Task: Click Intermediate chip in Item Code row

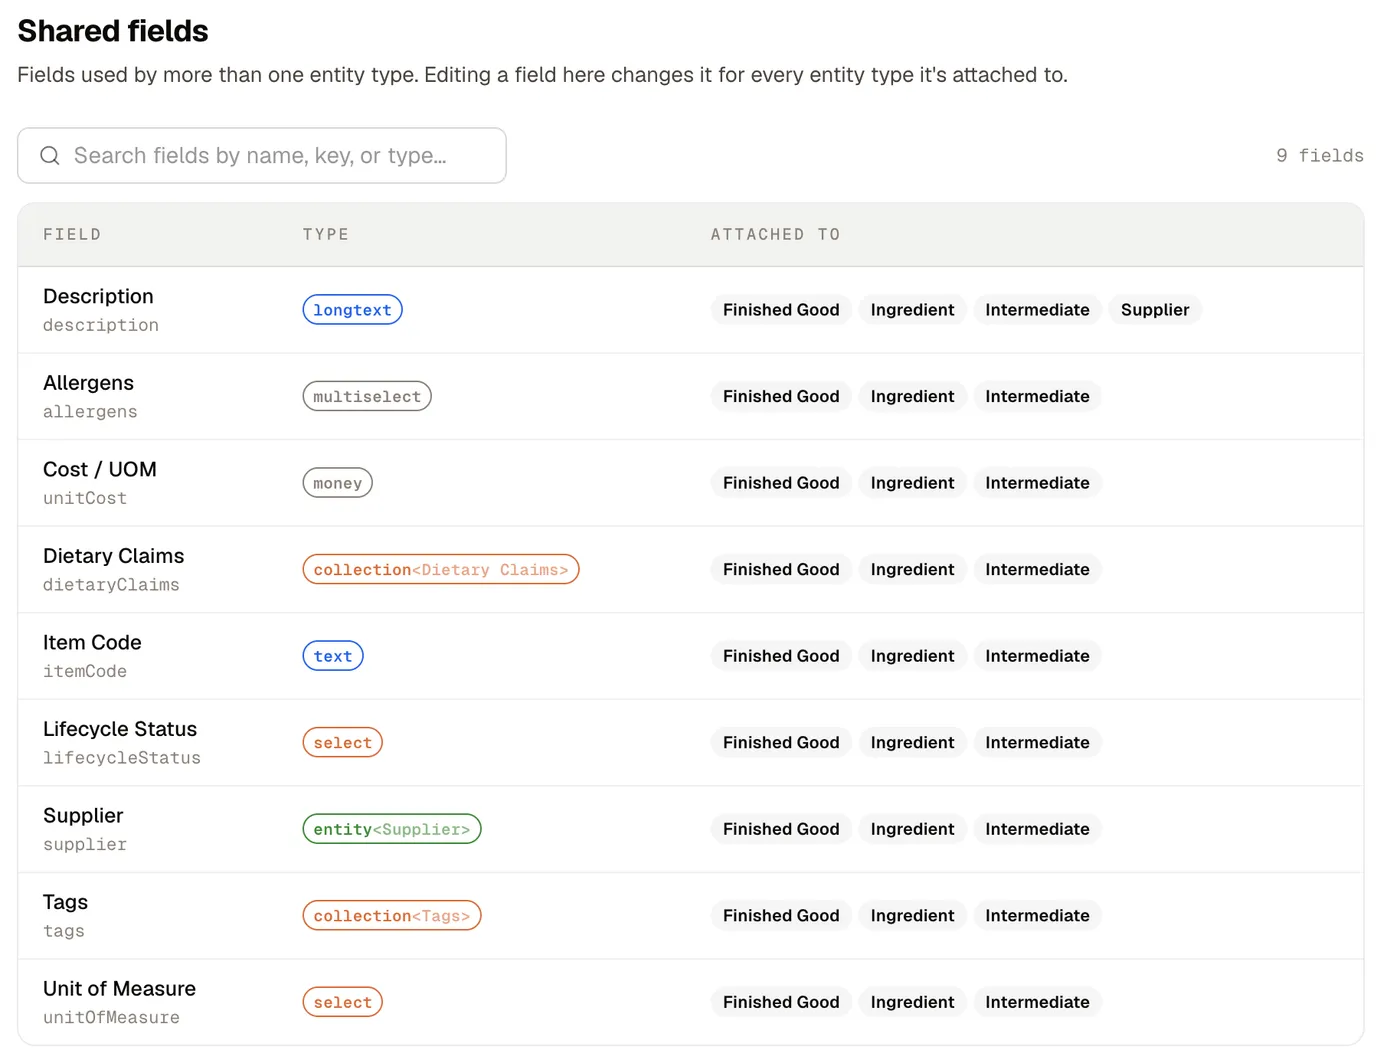Action: tap(1037, 656)
